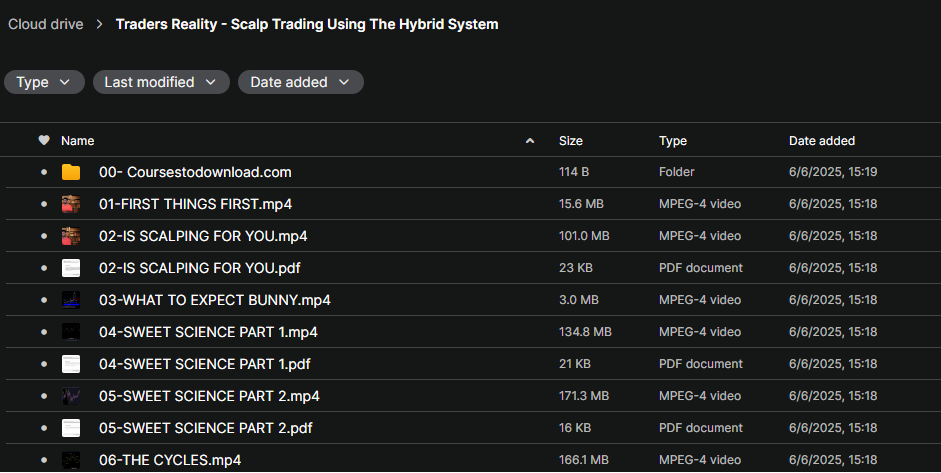Open the Date added filter dropdown
Image resolution: width=941 pixels, height=473 pixels.
tap(301, 82)
